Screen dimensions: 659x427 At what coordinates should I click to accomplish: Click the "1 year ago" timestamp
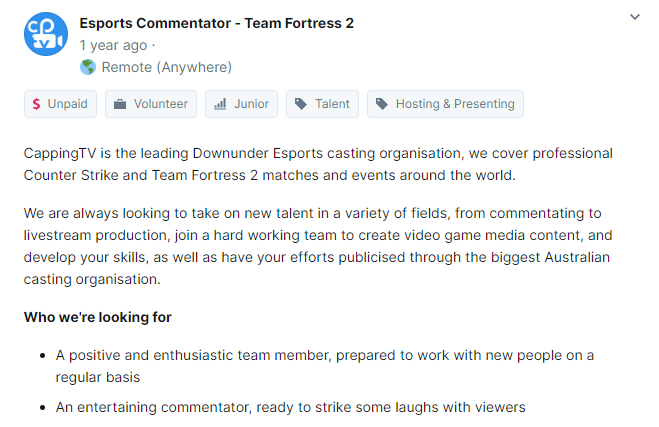113,45
